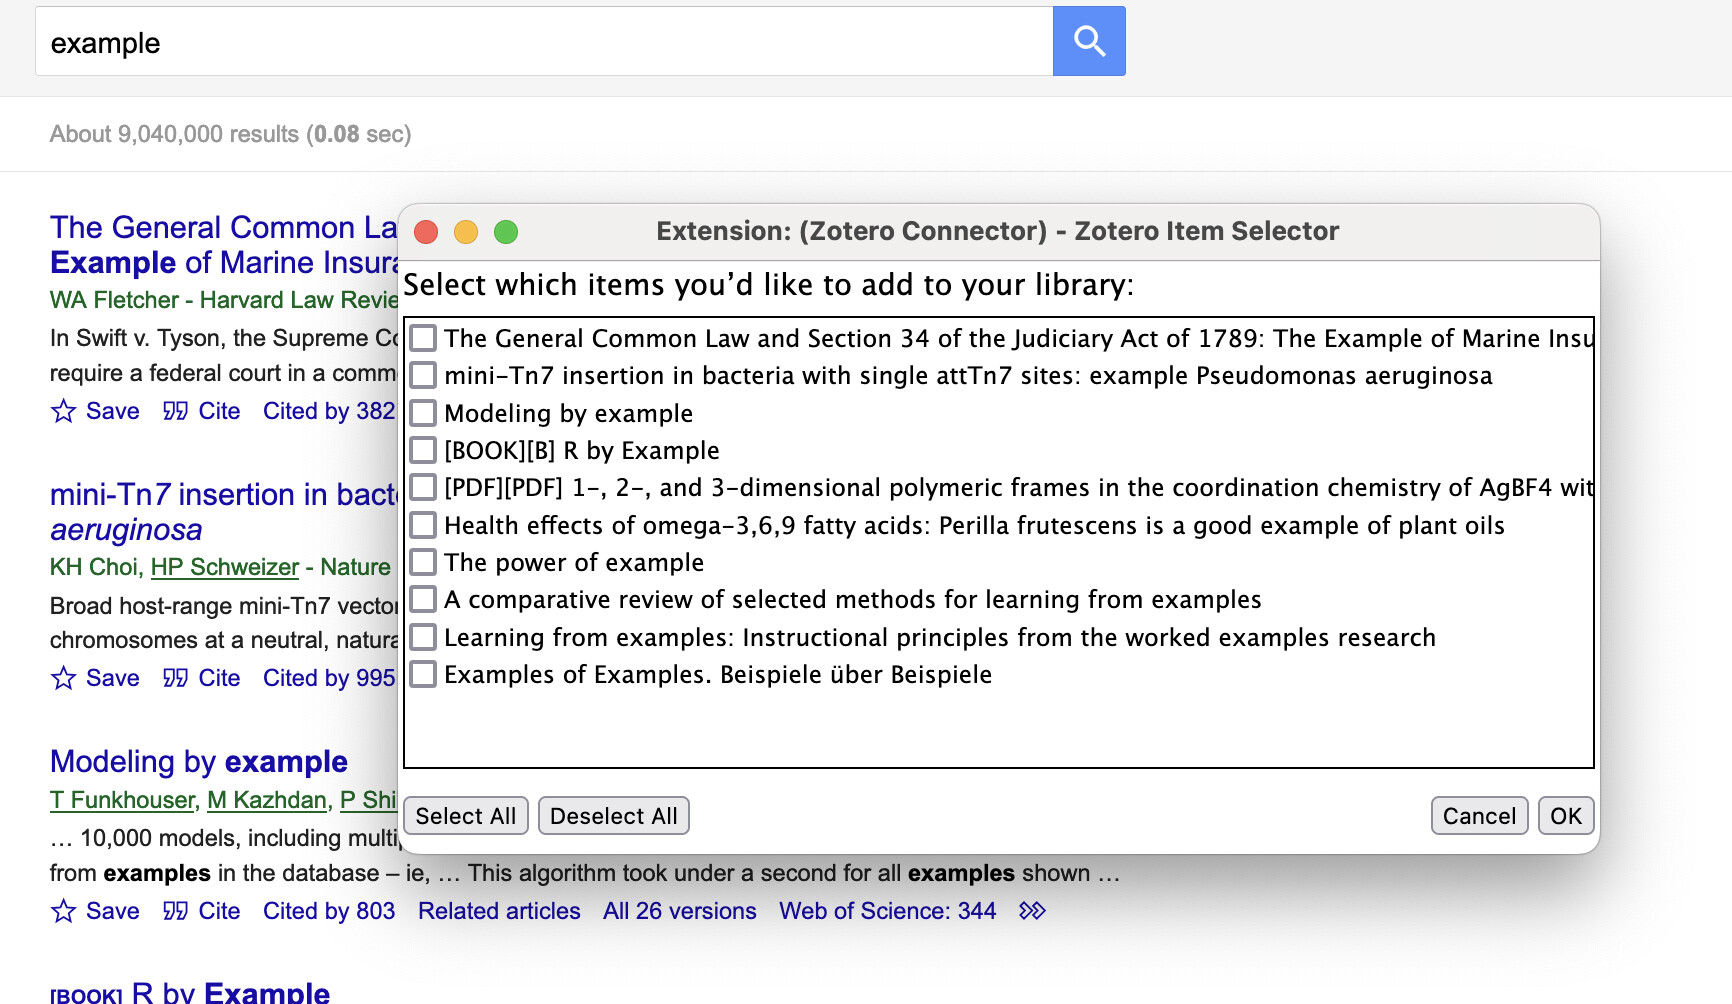Tick 'Examples of Examples. Beispiele über Beispiele' checkbox
The height and width of the screenshot is (1004, 1732).
[423, 674]
